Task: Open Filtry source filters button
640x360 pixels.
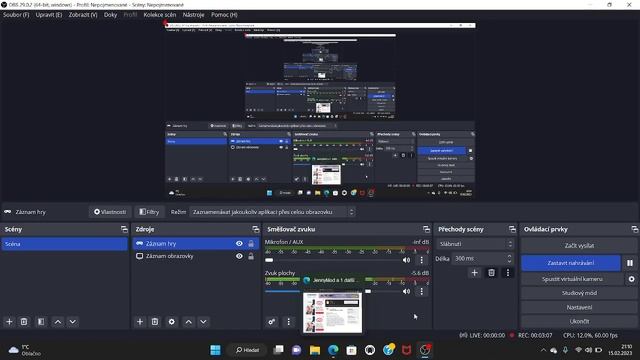Action: click(149, 212)
